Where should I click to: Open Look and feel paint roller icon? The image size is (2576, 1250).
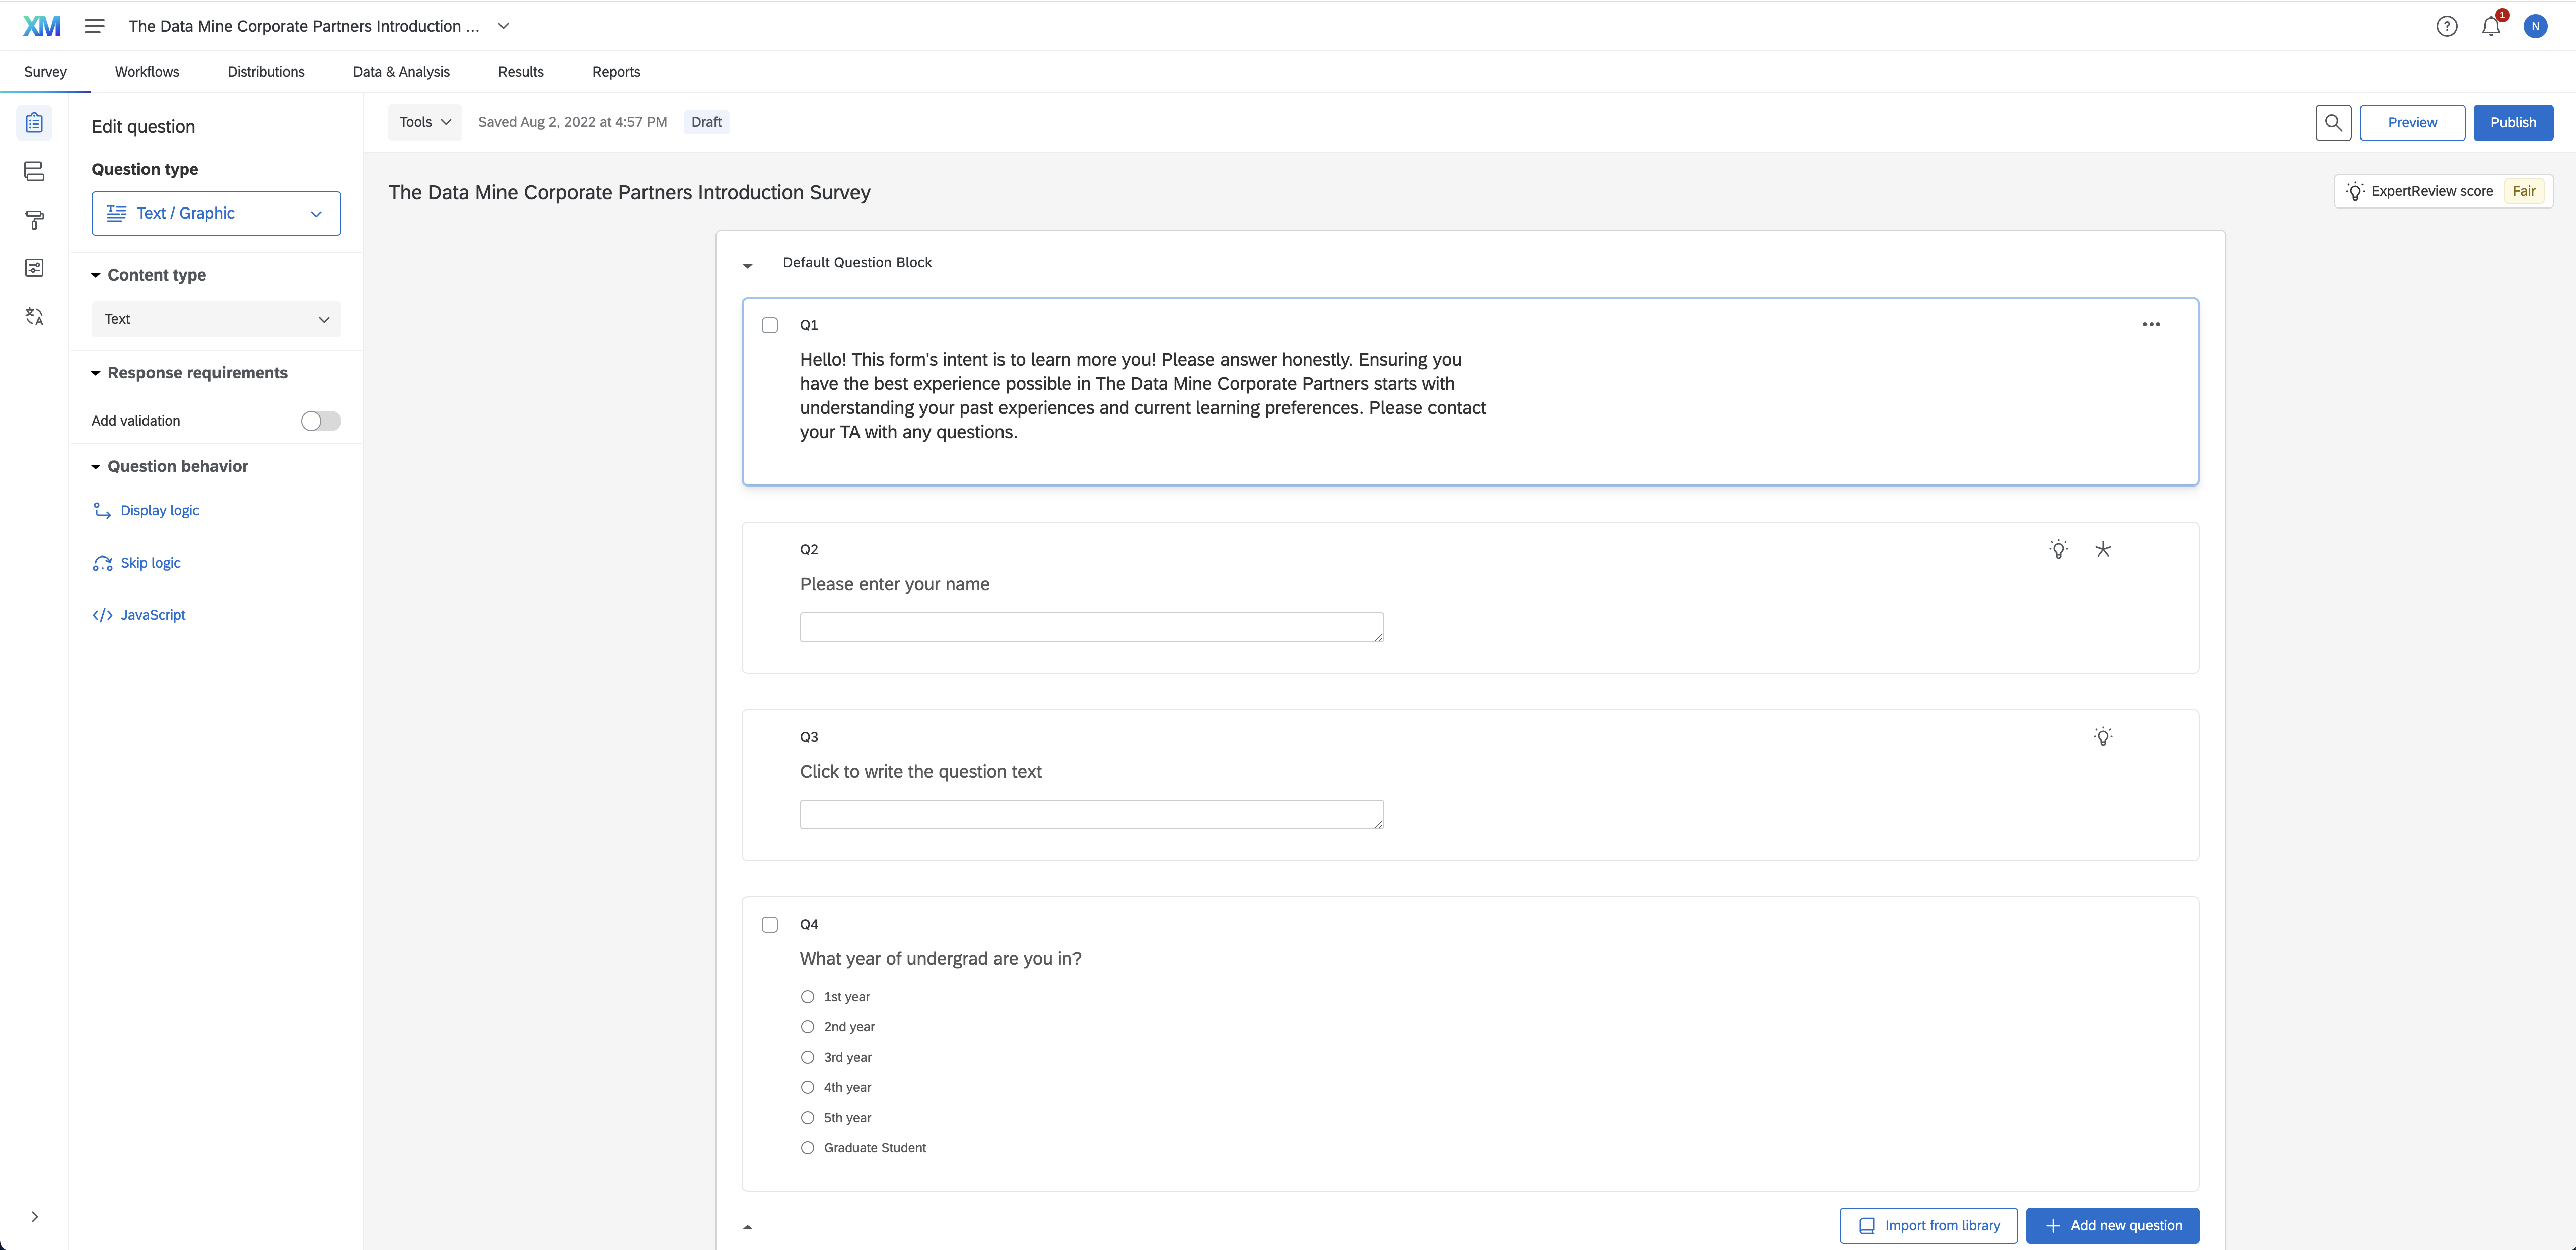pyautogui.click(x=34, y=220)
